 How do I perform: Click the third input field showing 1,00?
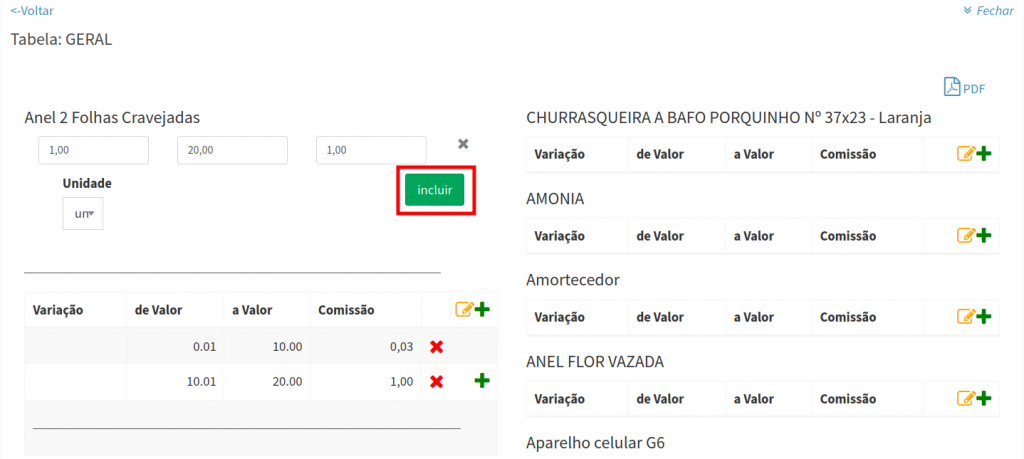pyautogui.click(x=371, y=150)
